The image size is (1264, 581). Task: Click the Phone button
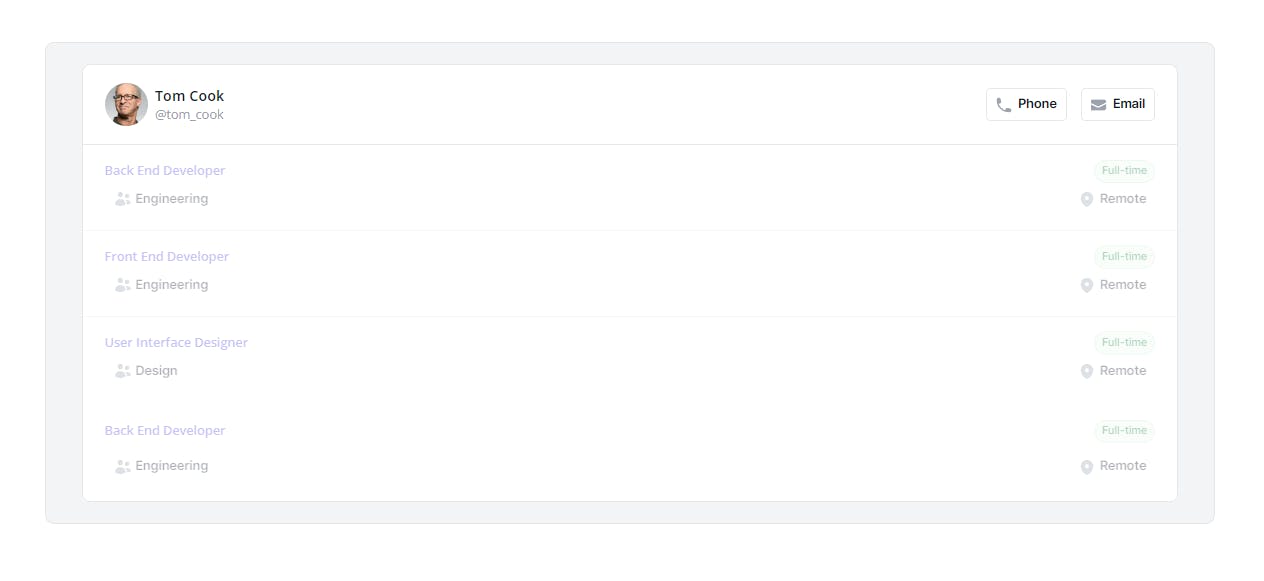tap(1026, 104)
